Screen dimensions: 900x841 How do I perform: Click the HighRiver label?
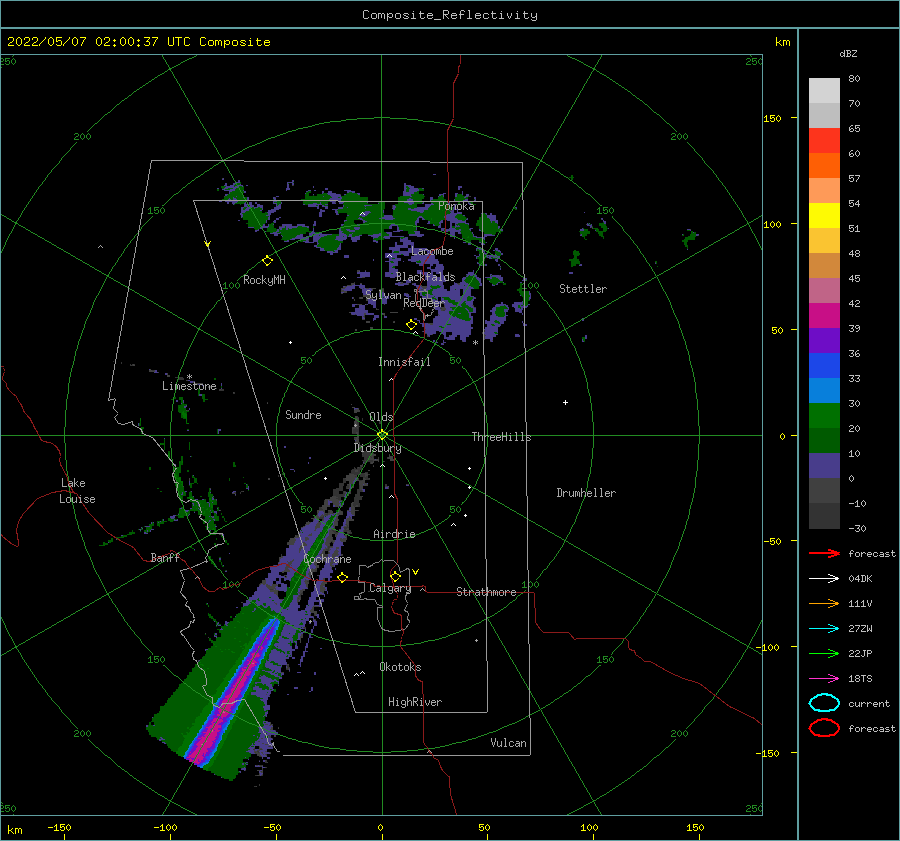coord(415,702)
